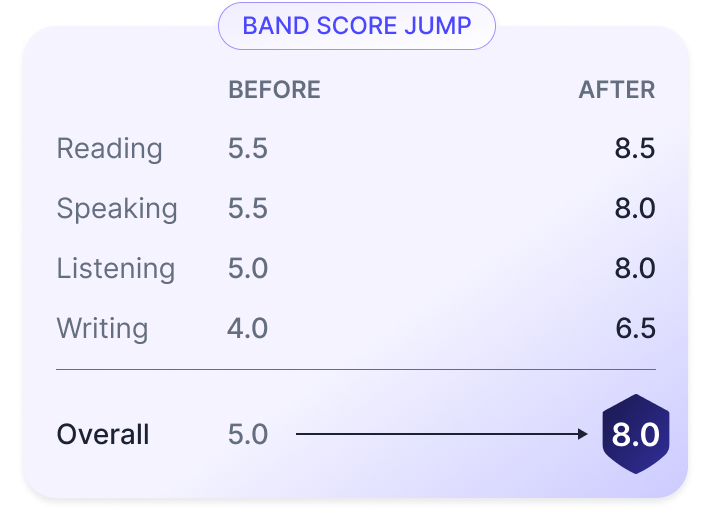Select the AFTER column header

click(x=616, y=90)
